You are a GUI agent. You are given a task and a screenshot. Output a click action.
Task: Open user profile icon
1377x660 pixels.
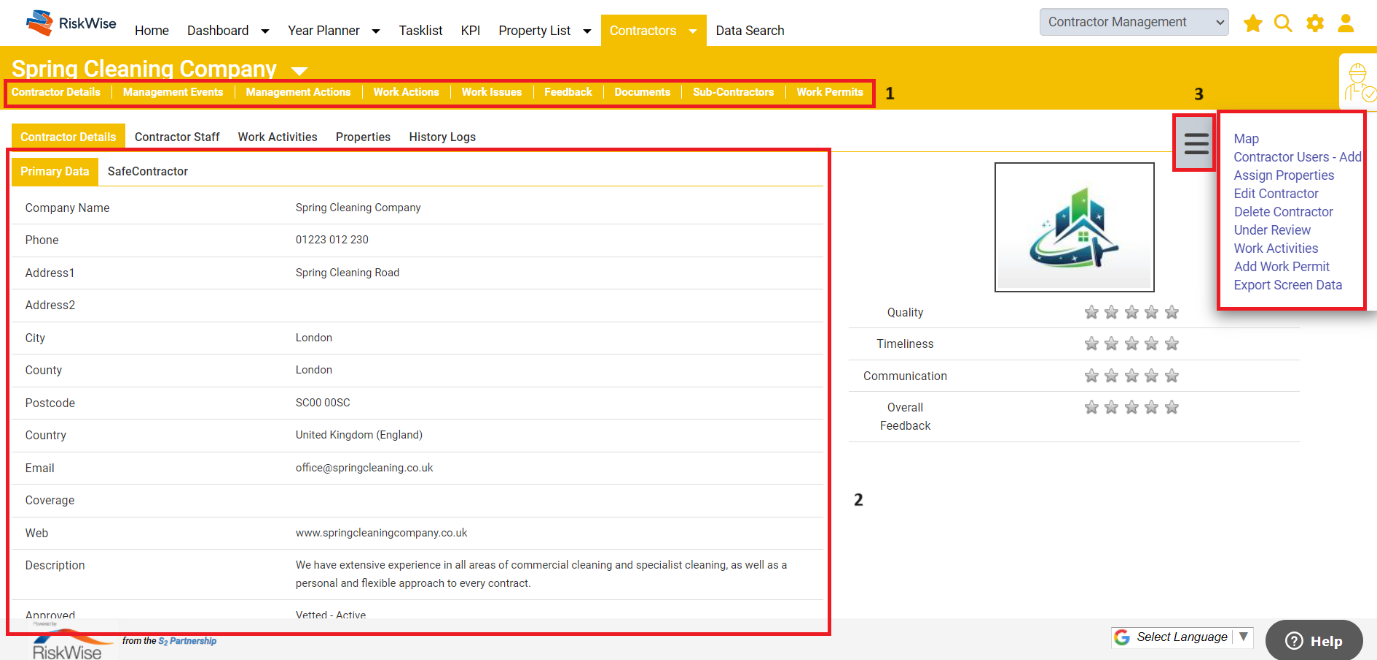pyautogui.click(x=1346, y=23)
